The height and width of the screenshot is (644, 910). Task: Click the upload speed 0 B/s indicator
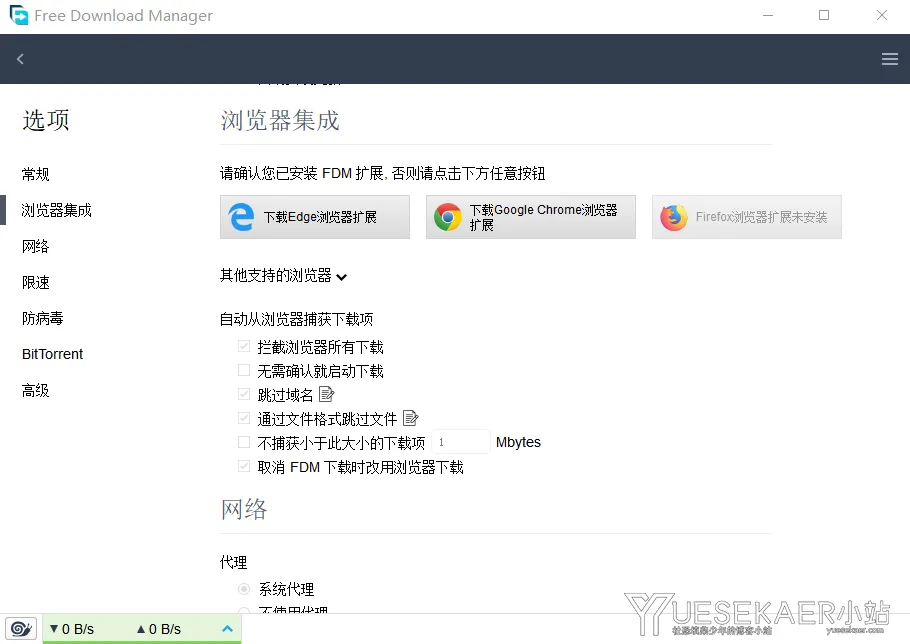click(159, 629)
